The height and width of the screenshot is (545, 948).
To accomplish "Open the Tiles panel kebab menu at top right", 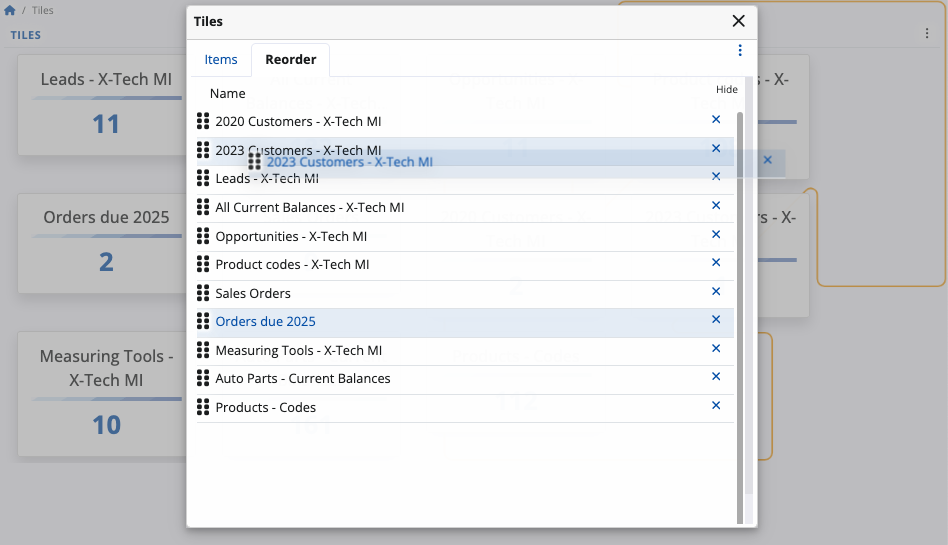I will 927,34.
